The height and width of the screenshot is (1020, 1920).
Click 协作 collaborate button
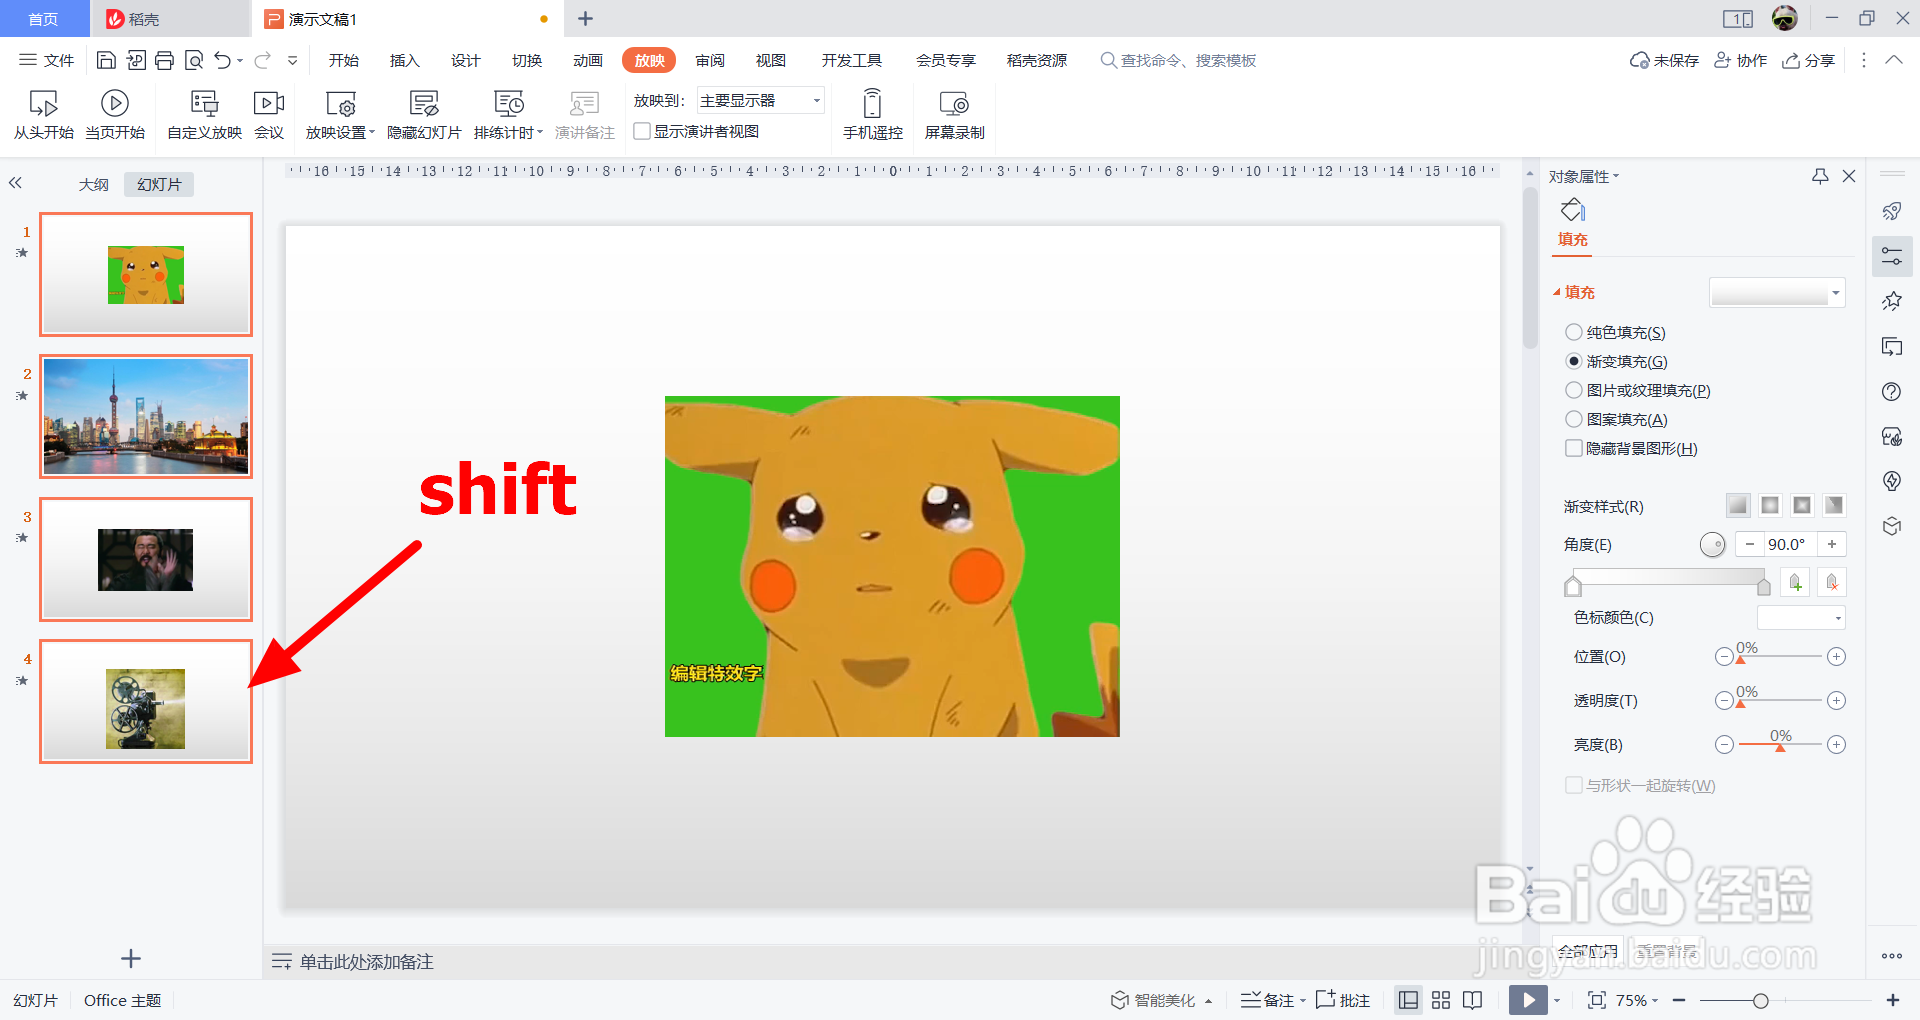coord(1741,60)
